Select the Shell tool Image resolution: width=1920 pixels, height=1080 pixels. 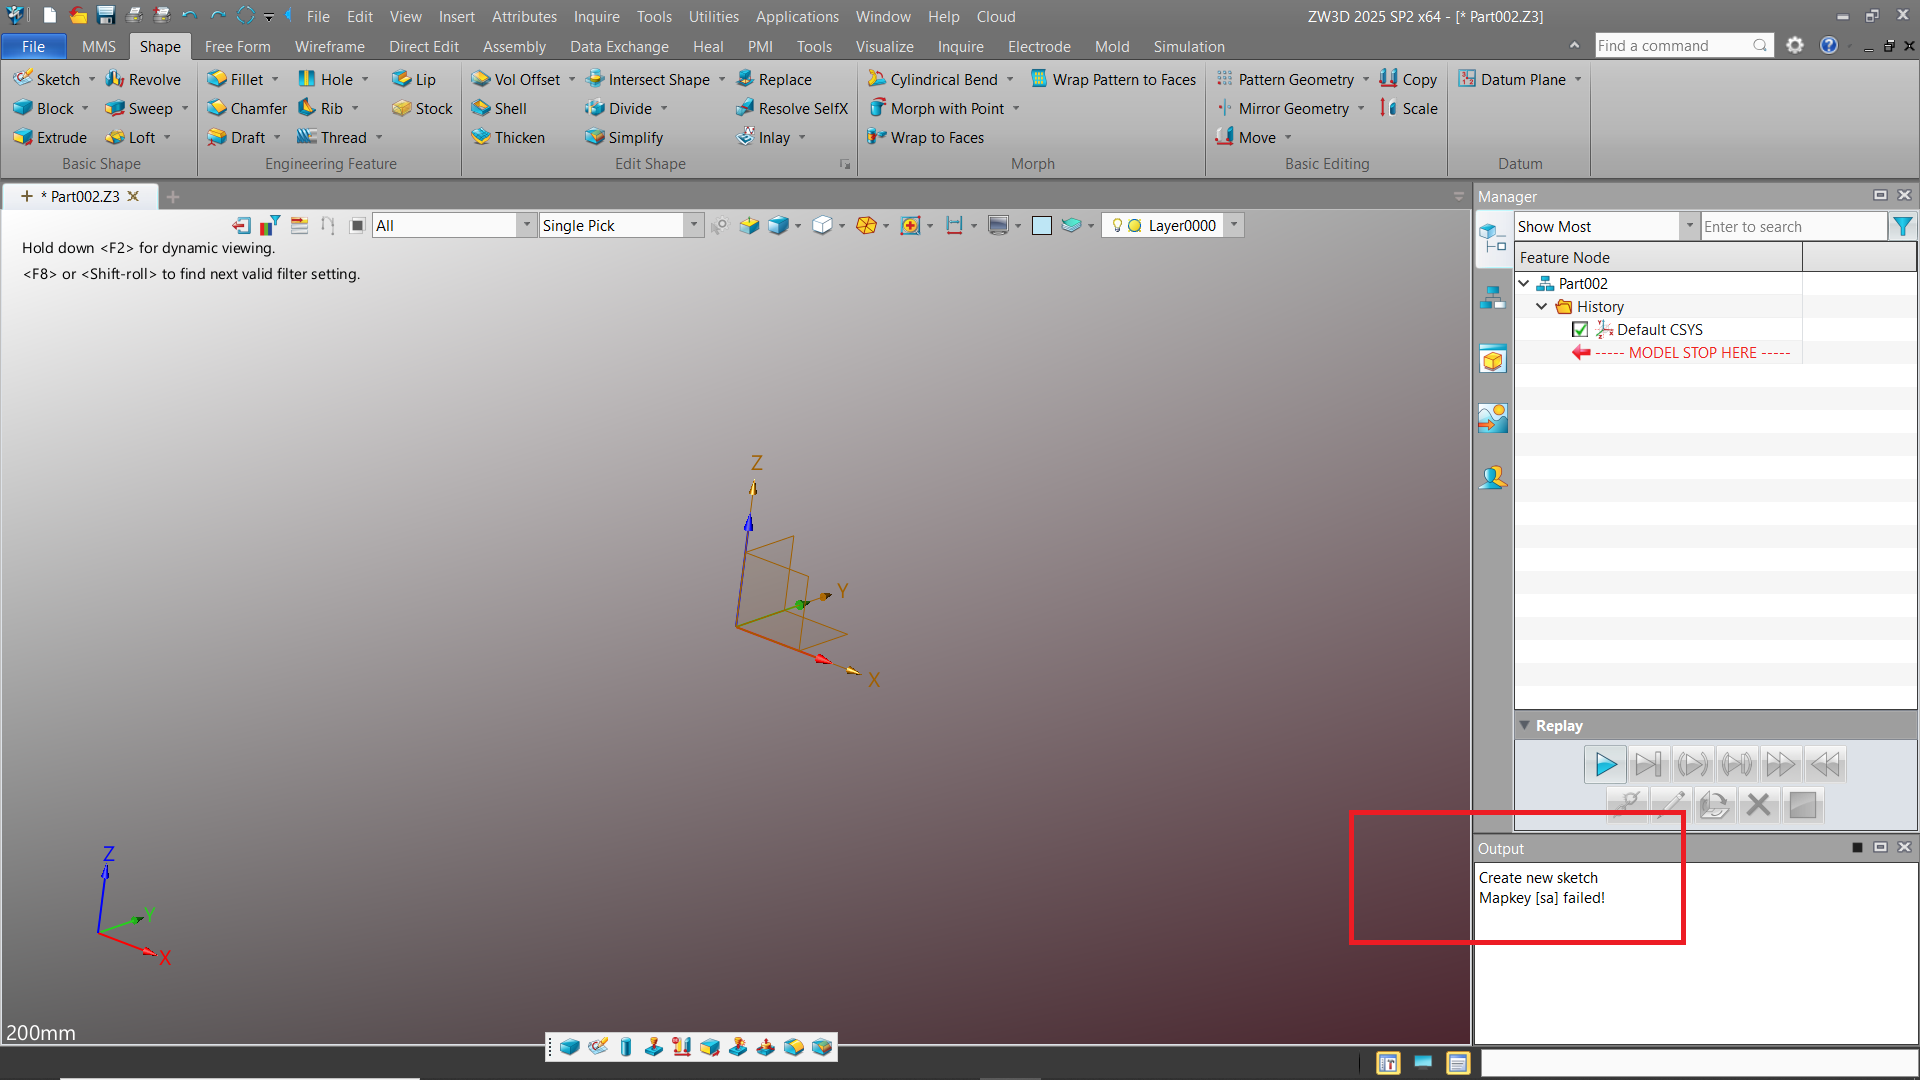(499, 108)
